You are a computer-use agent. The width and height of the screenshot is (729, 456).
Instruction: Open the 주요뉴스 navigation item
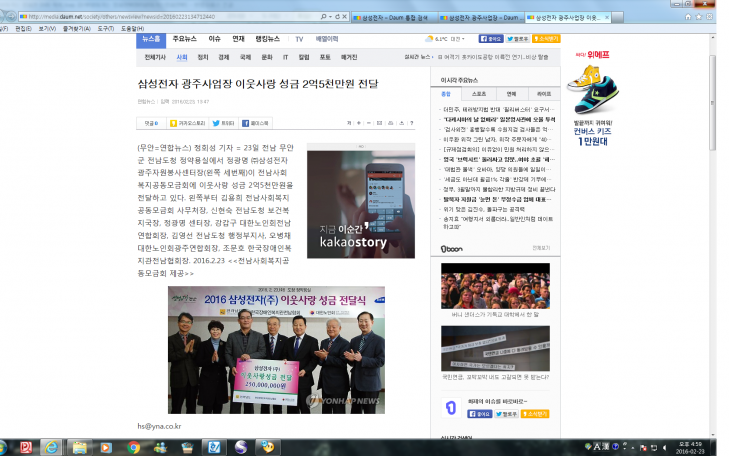[x=185, y=39]
